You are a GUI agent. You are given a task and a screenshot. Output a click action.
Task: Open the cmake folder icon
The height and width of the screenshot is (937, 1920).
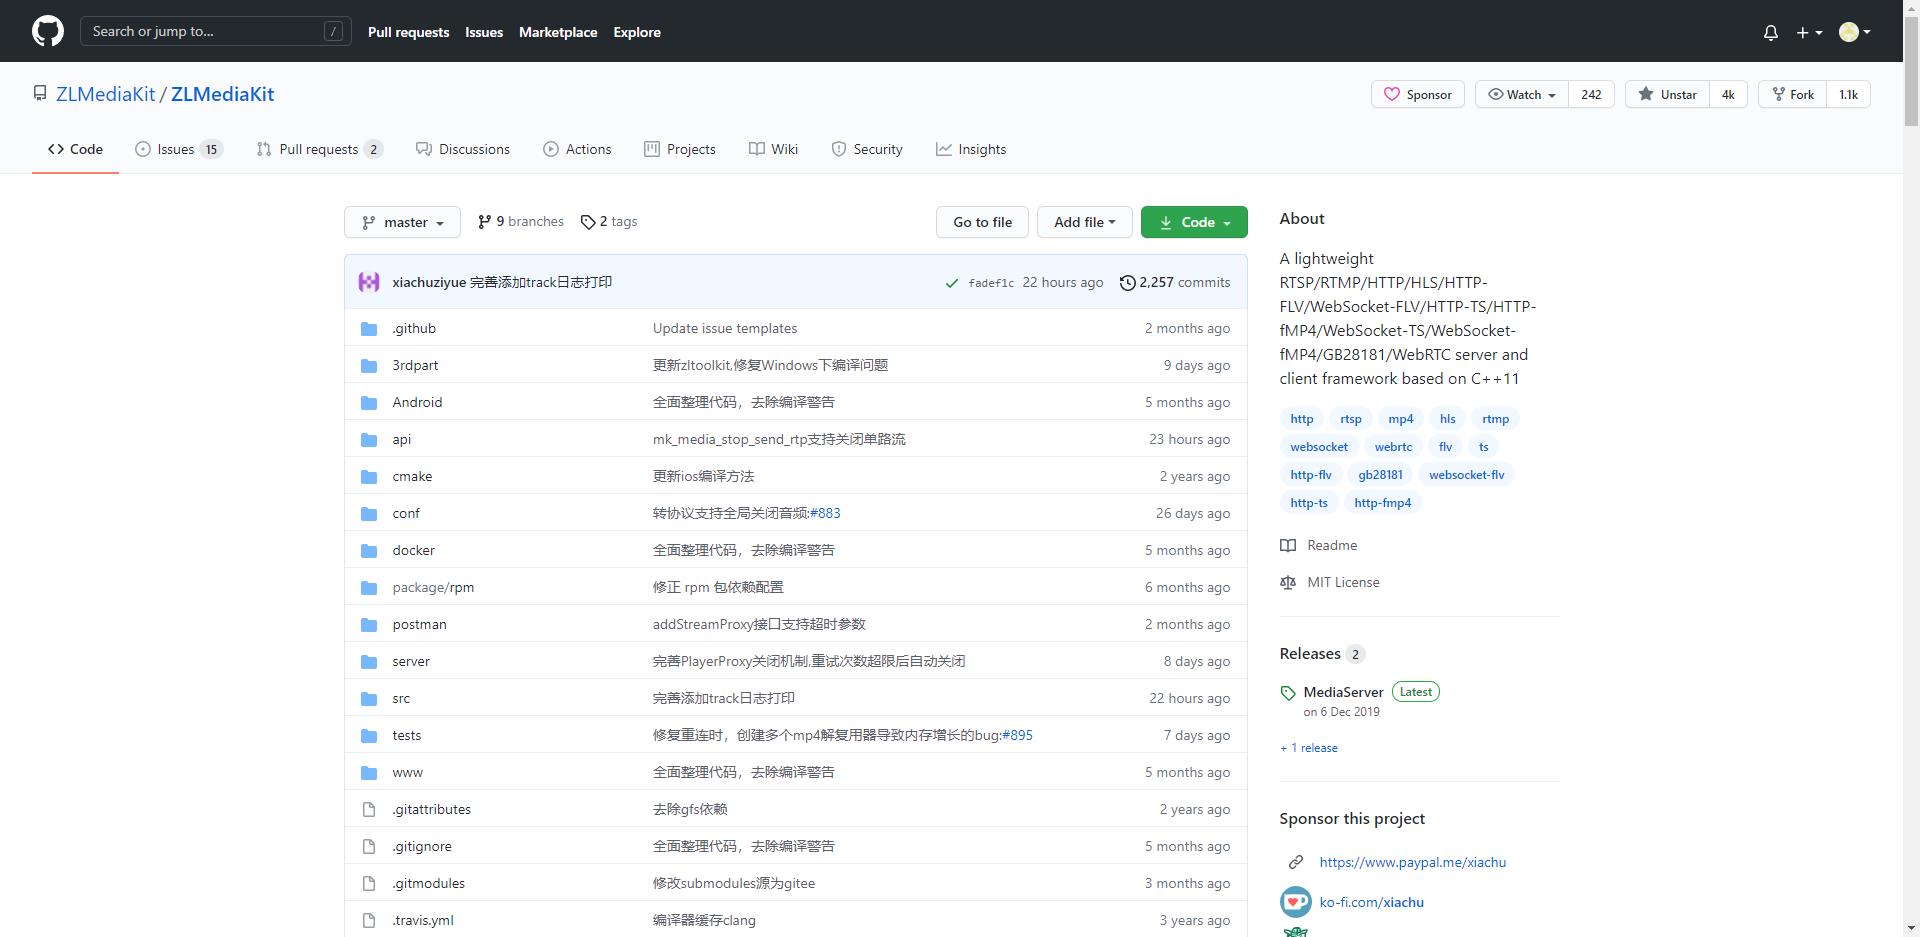(369, 477)
